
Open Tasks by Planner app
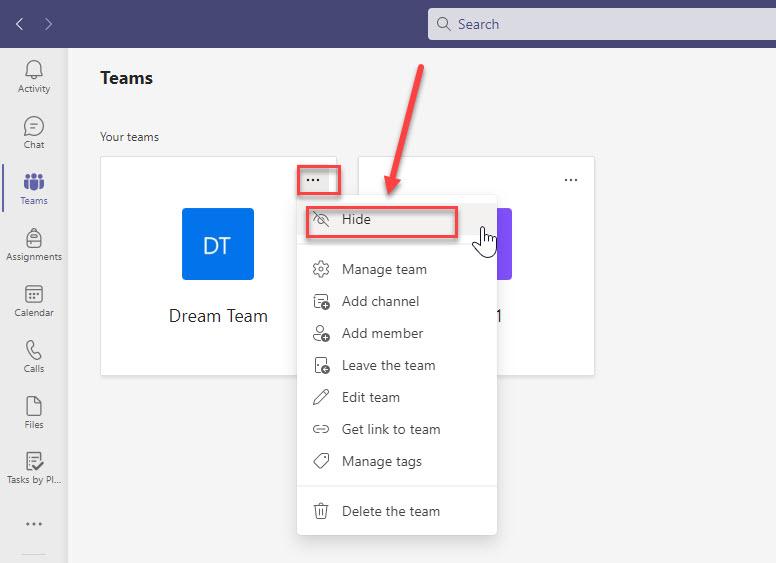(x=34, y=468)
